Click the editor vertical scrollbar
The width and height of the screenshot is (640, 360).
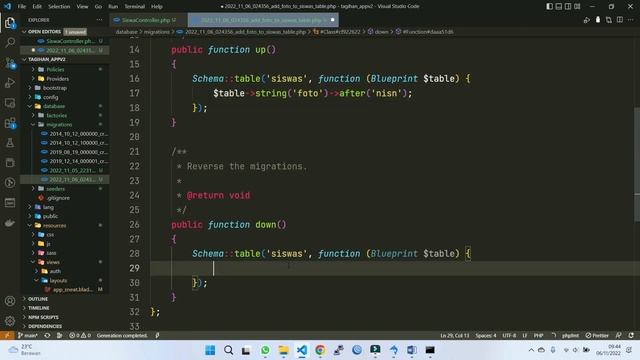(x=637, y=164)
